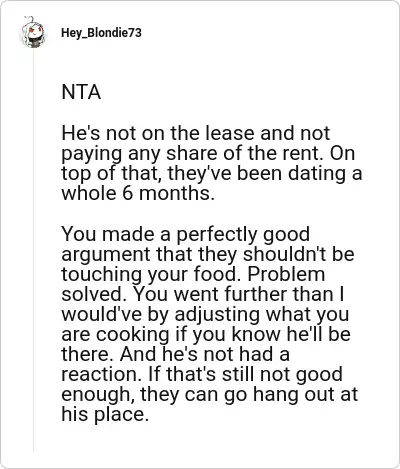Image resolution: width=400 pixels, height=469 pixels.
Task: Click the line 'touching your food. Problem'
Action: [193, 274]
